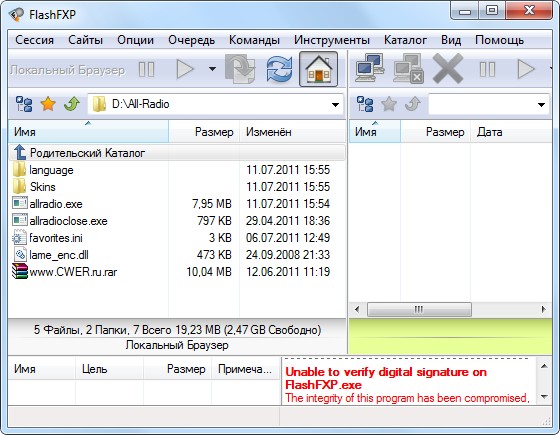
Task: Expand the D:\All-Radio path dropdown
Action: (335, 105)
